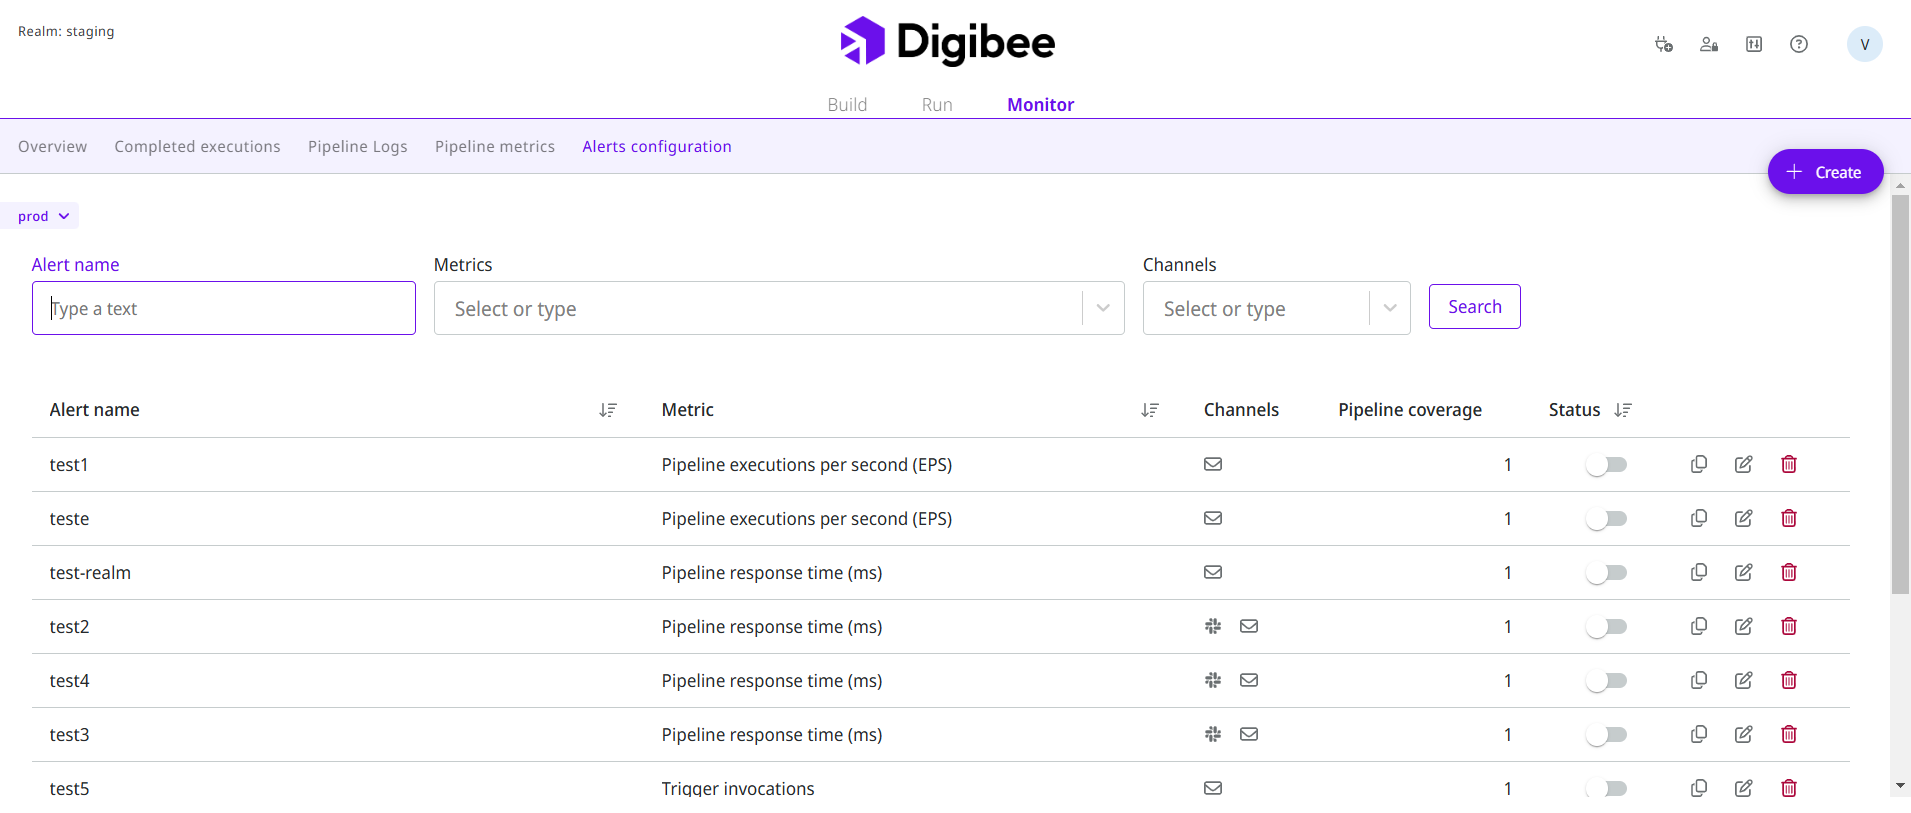The image size is (1911, 813).
Task: Sort table by Status column
Action: pyautogui.click(x=1622, y=410)
